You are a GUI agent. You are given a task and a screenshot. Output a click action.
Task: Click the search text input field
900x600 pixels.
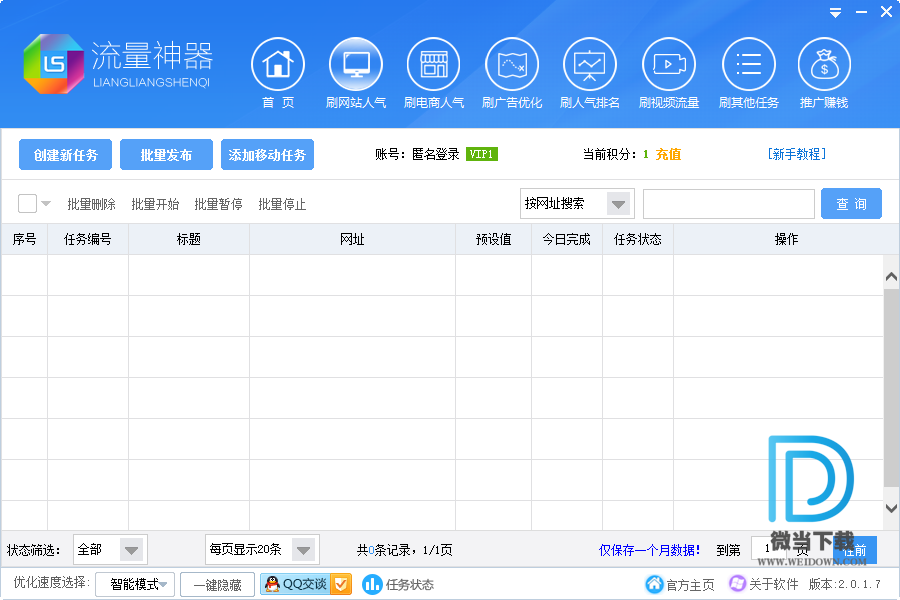[x=728, y=204]
